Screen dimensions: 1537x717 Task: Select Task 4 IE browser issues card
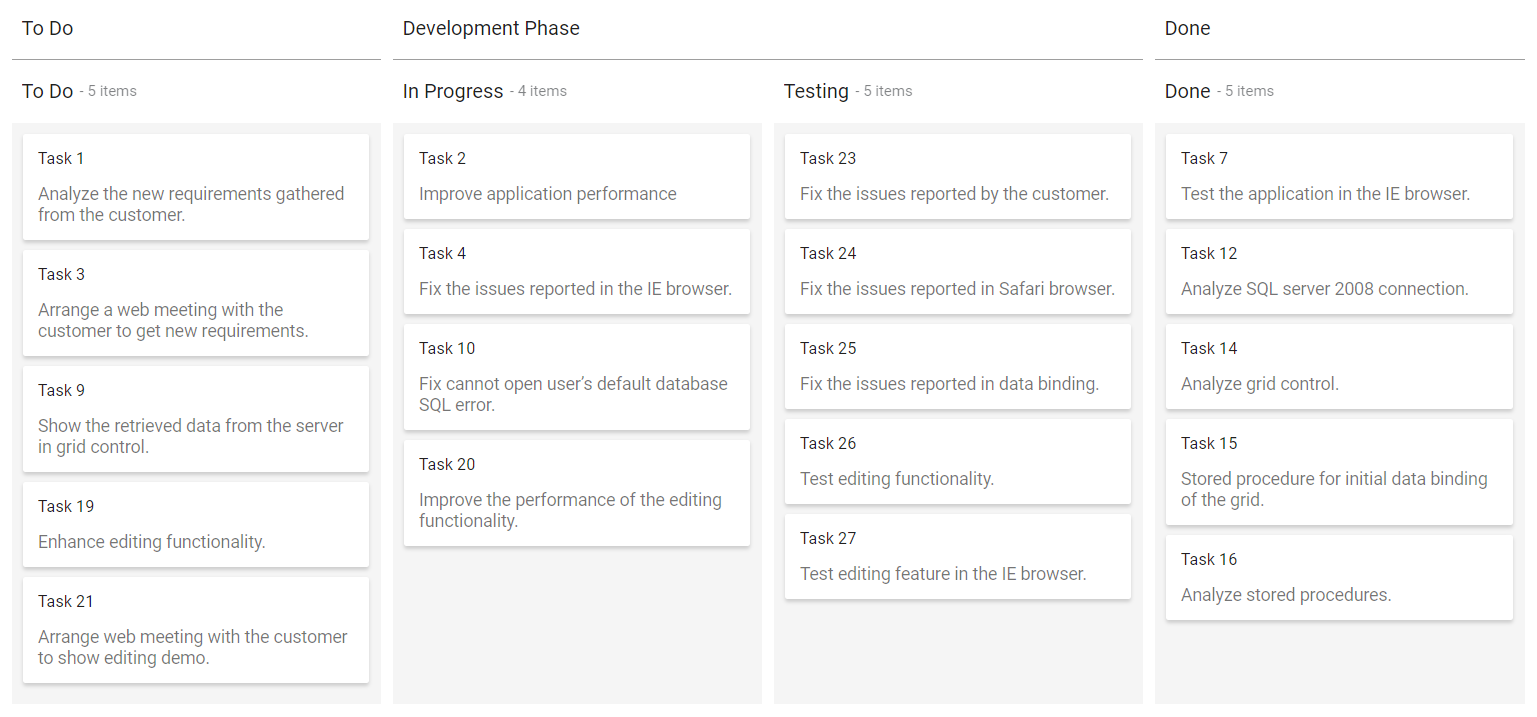pyautogui.click(x=577, y=271)
